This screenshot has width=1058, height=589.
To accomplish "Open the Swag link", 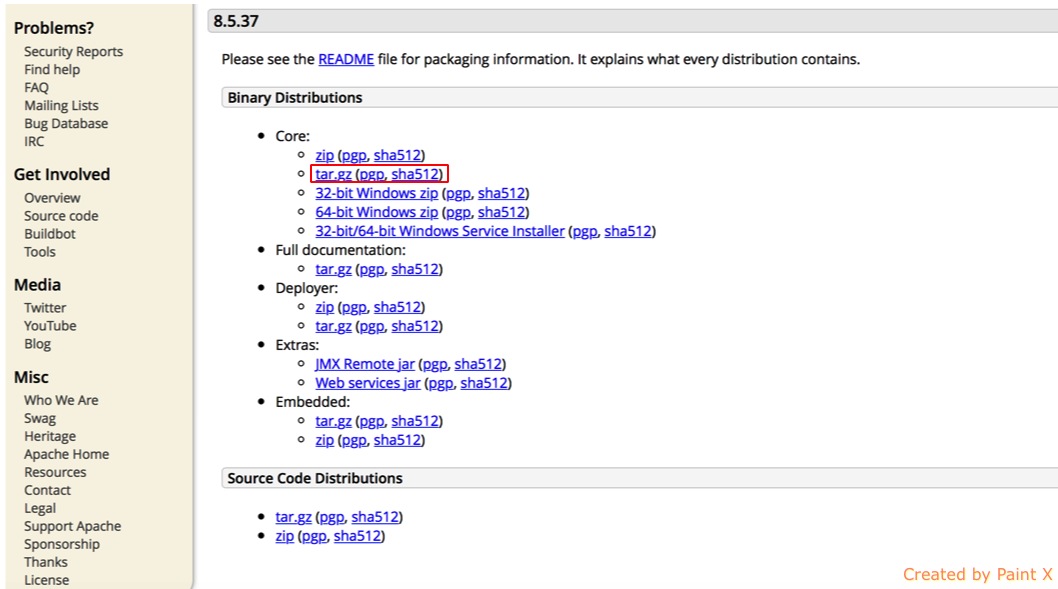I will [40, 418].
